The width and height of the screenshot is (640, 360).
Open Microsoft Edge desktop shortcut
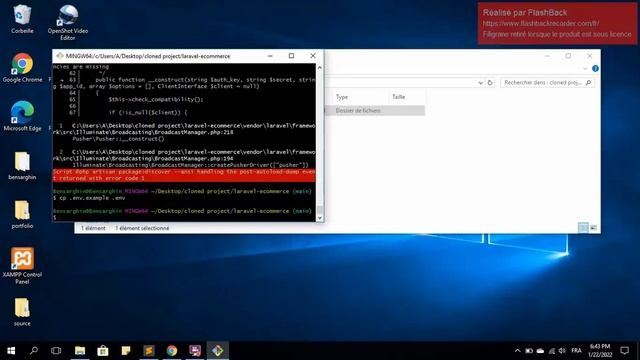tap(22, 116)
